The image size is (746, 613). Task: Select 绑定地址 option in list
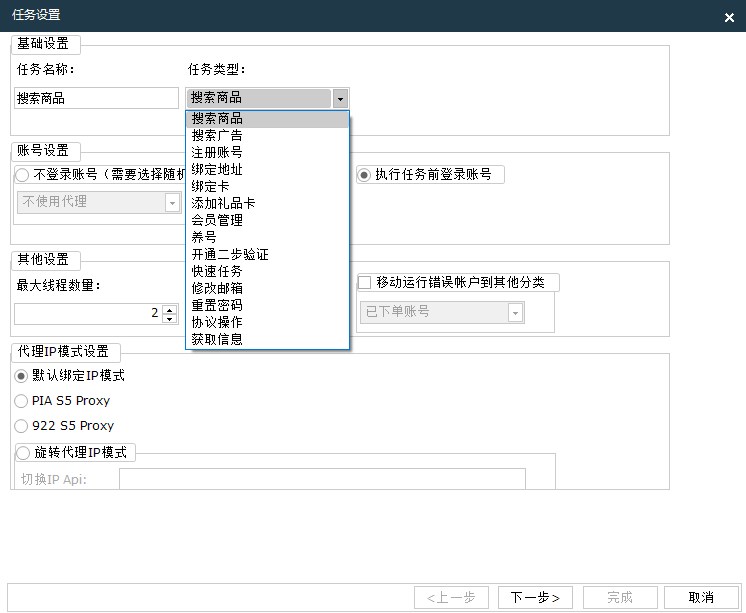(267, 169)
